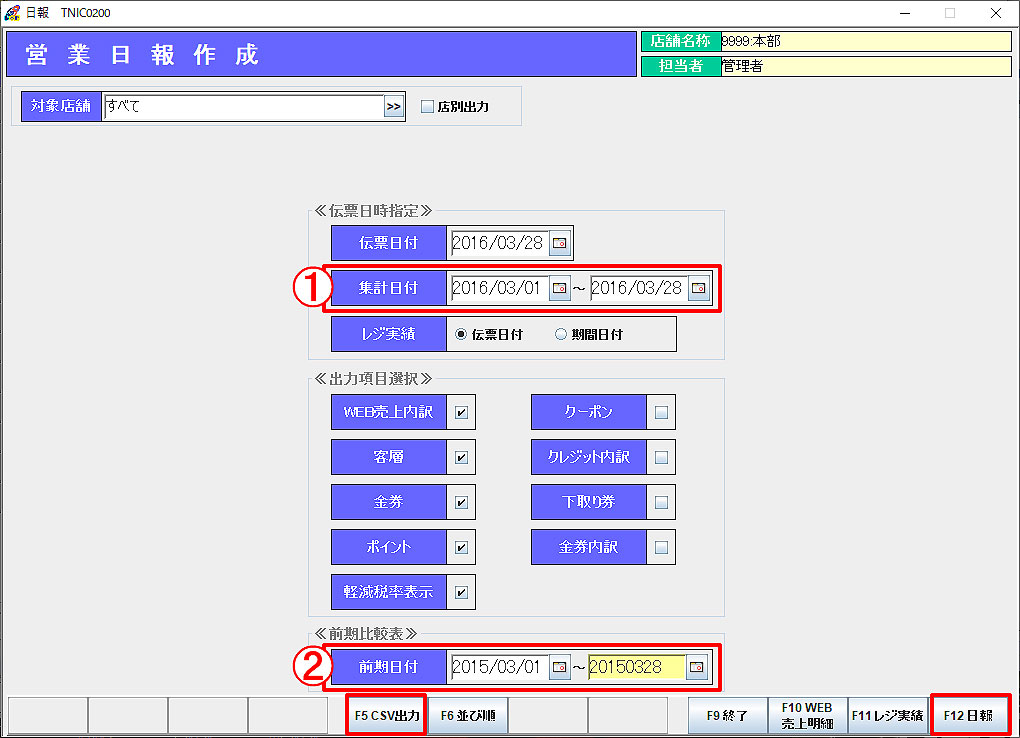
Task: Click the 営業日報作成 header title
Action: pos(142,55)
